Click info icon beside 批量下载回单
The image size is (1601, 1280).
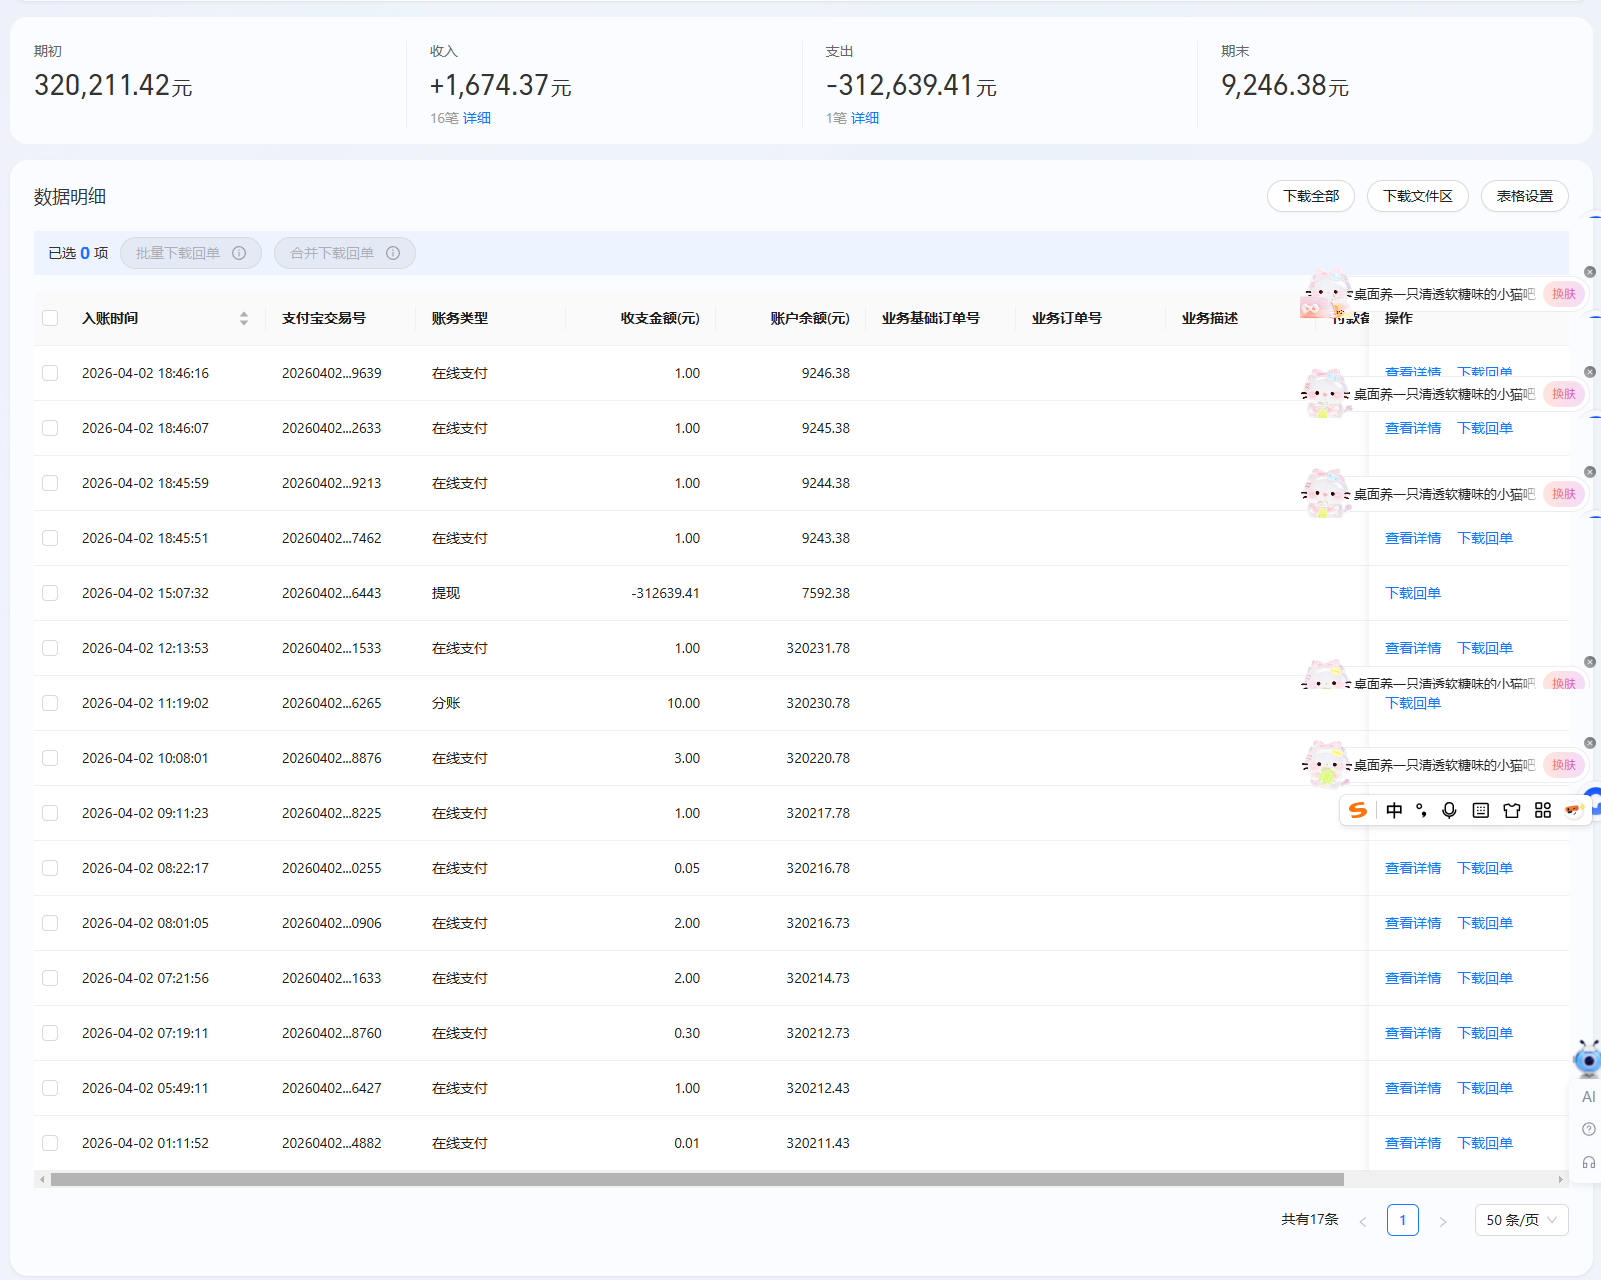coord(239,253)
